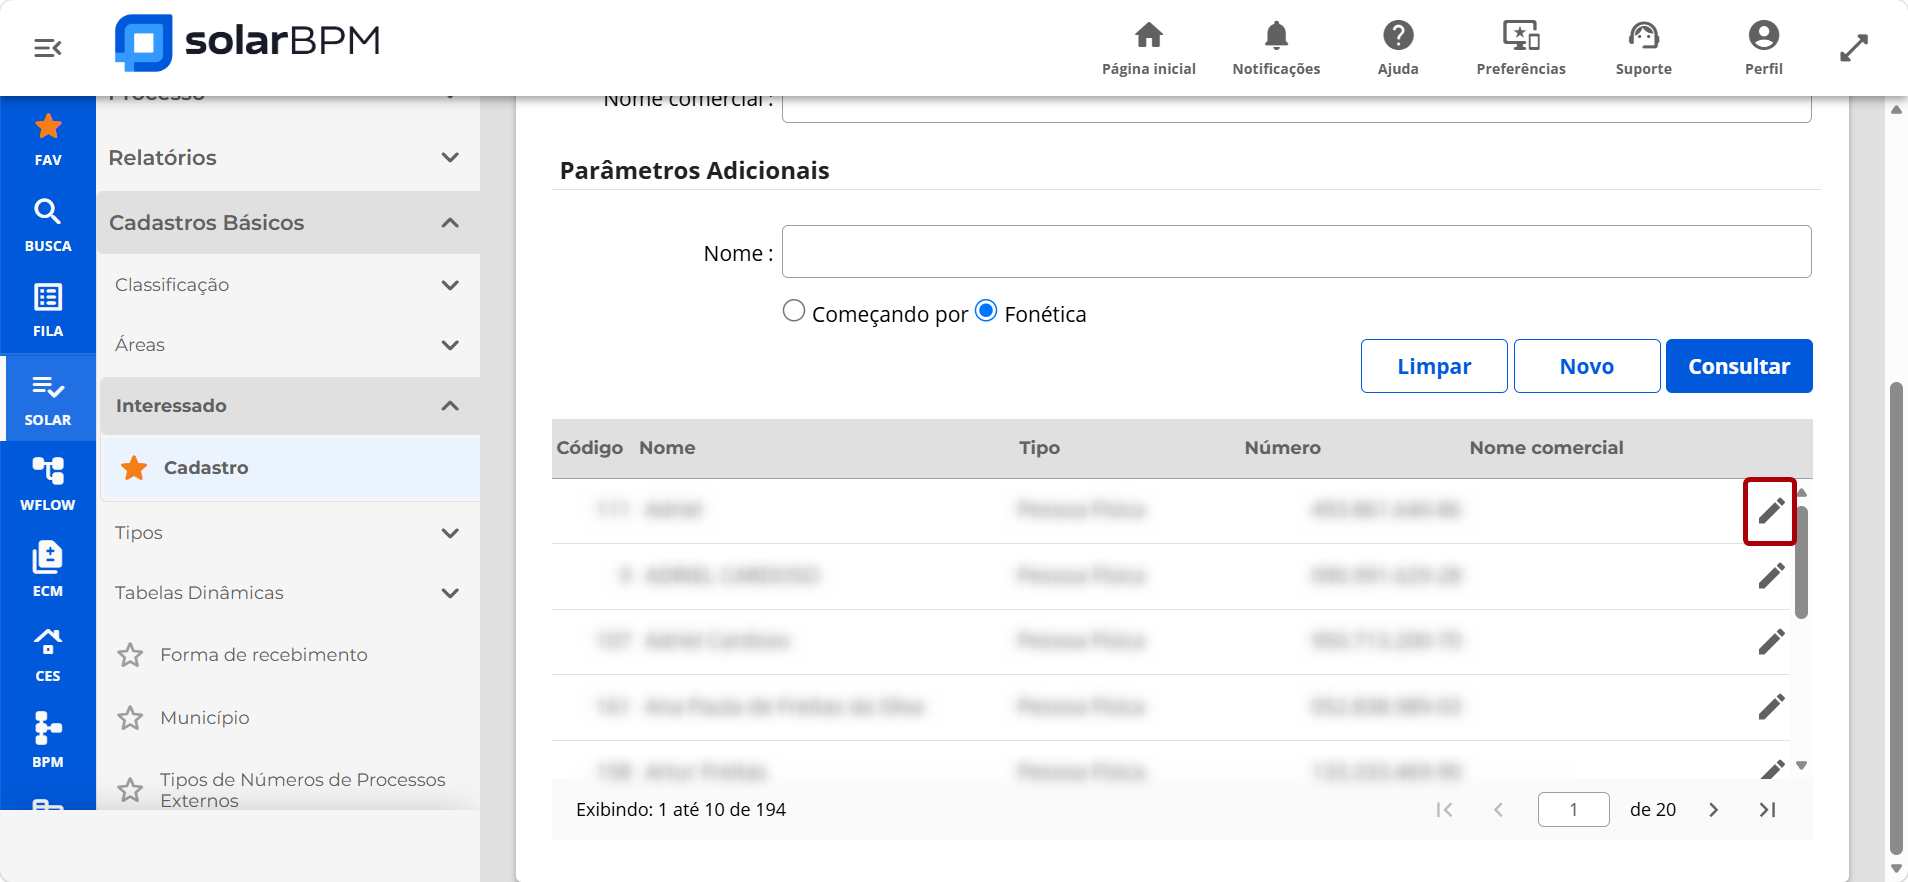Edit the first result row pencil icon
This screenshot has width=1908, height=882.
click(x=1770, y=511)
